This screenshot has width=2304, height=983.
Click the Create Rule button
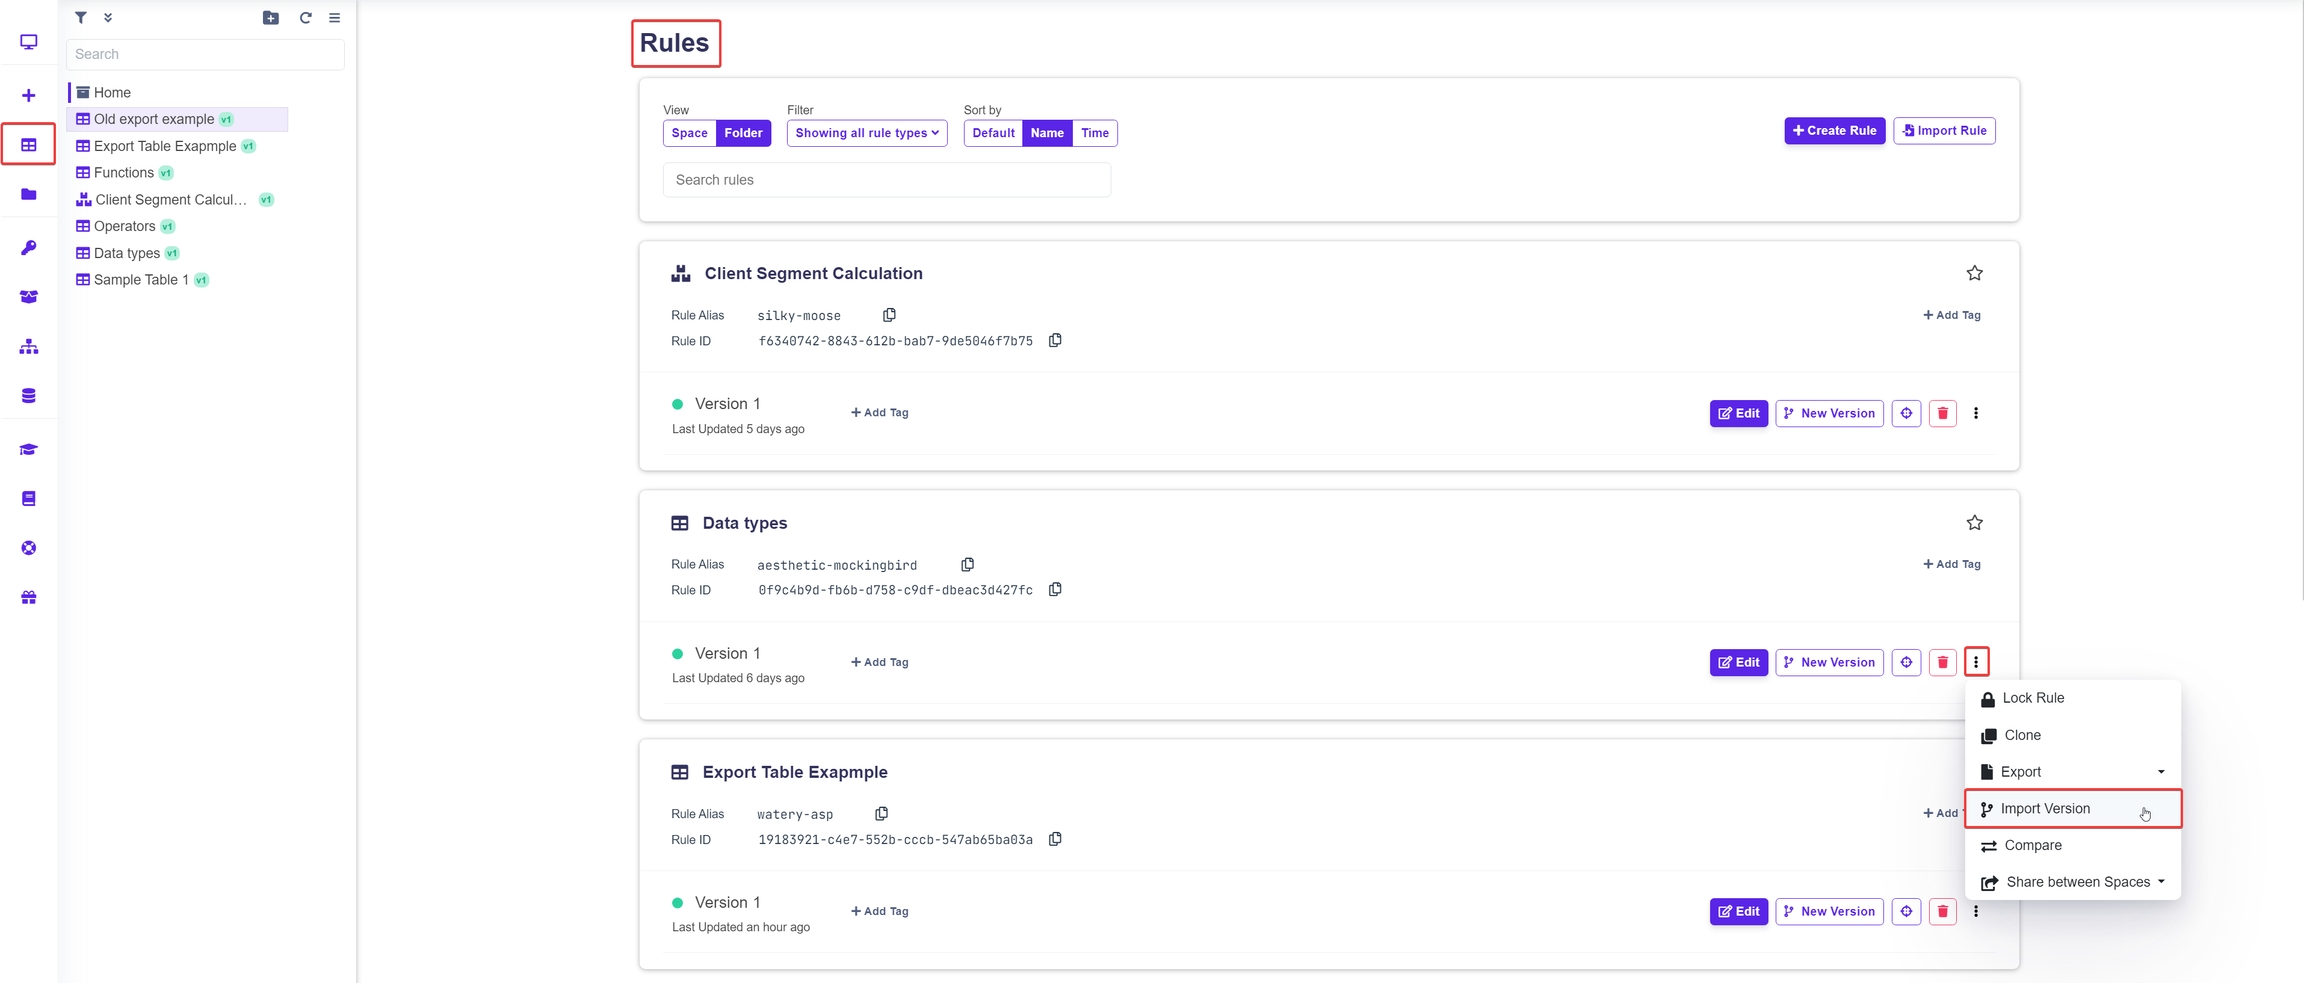[x=1834, y=131]
